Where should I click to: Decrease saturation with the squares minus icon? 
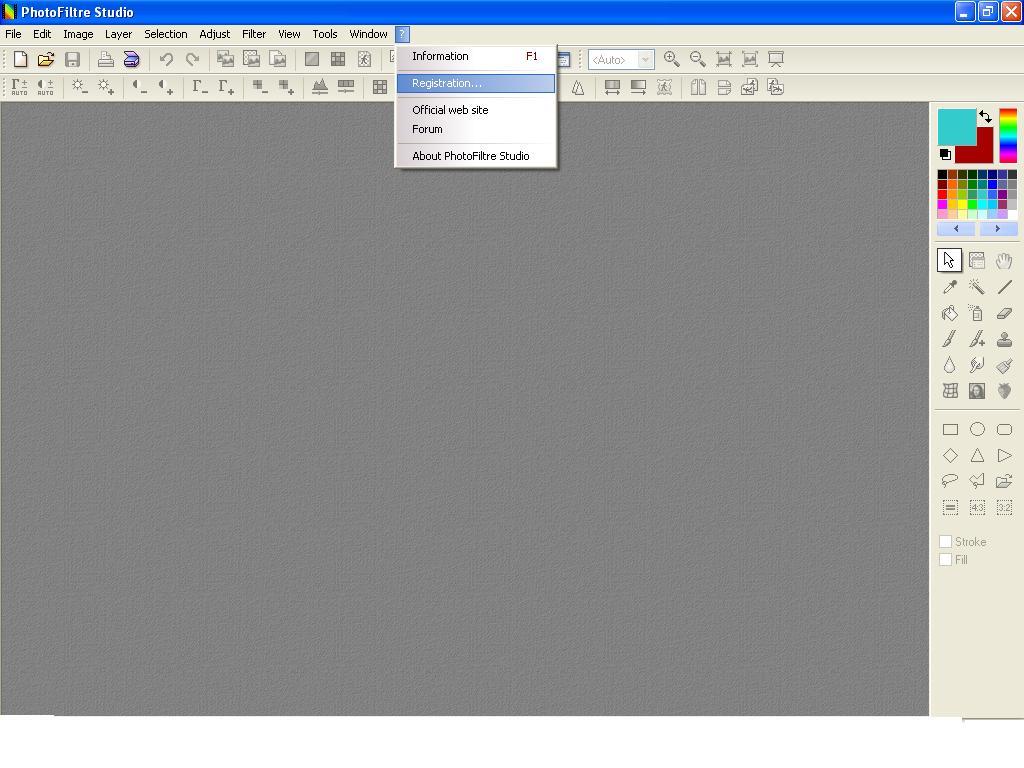point(260,87)
